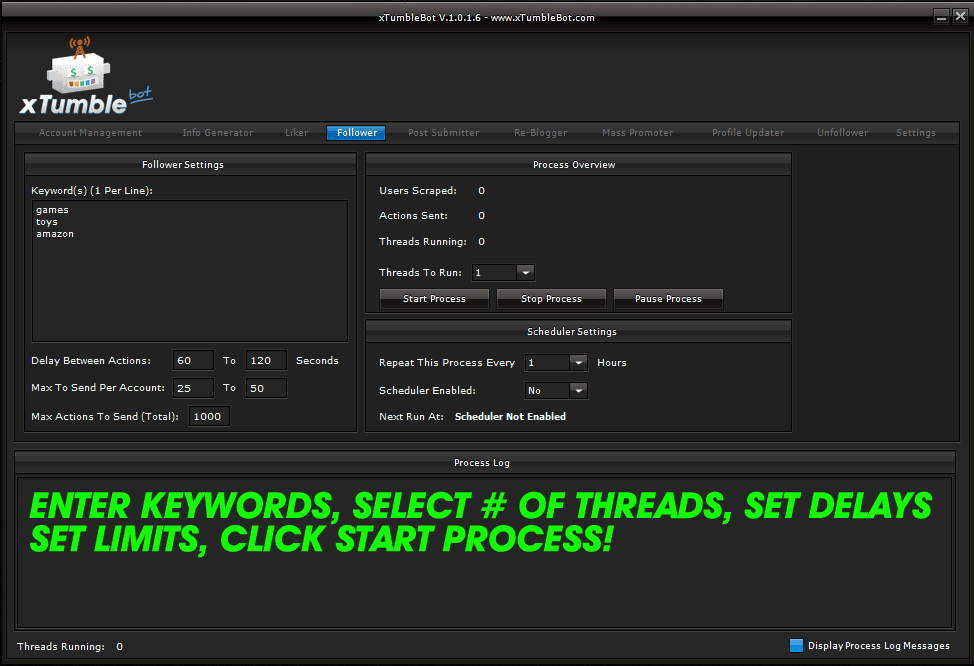Click the Max To Send minimum field 25
Viewport: 974px width, 666px height.
pos(193,388)
